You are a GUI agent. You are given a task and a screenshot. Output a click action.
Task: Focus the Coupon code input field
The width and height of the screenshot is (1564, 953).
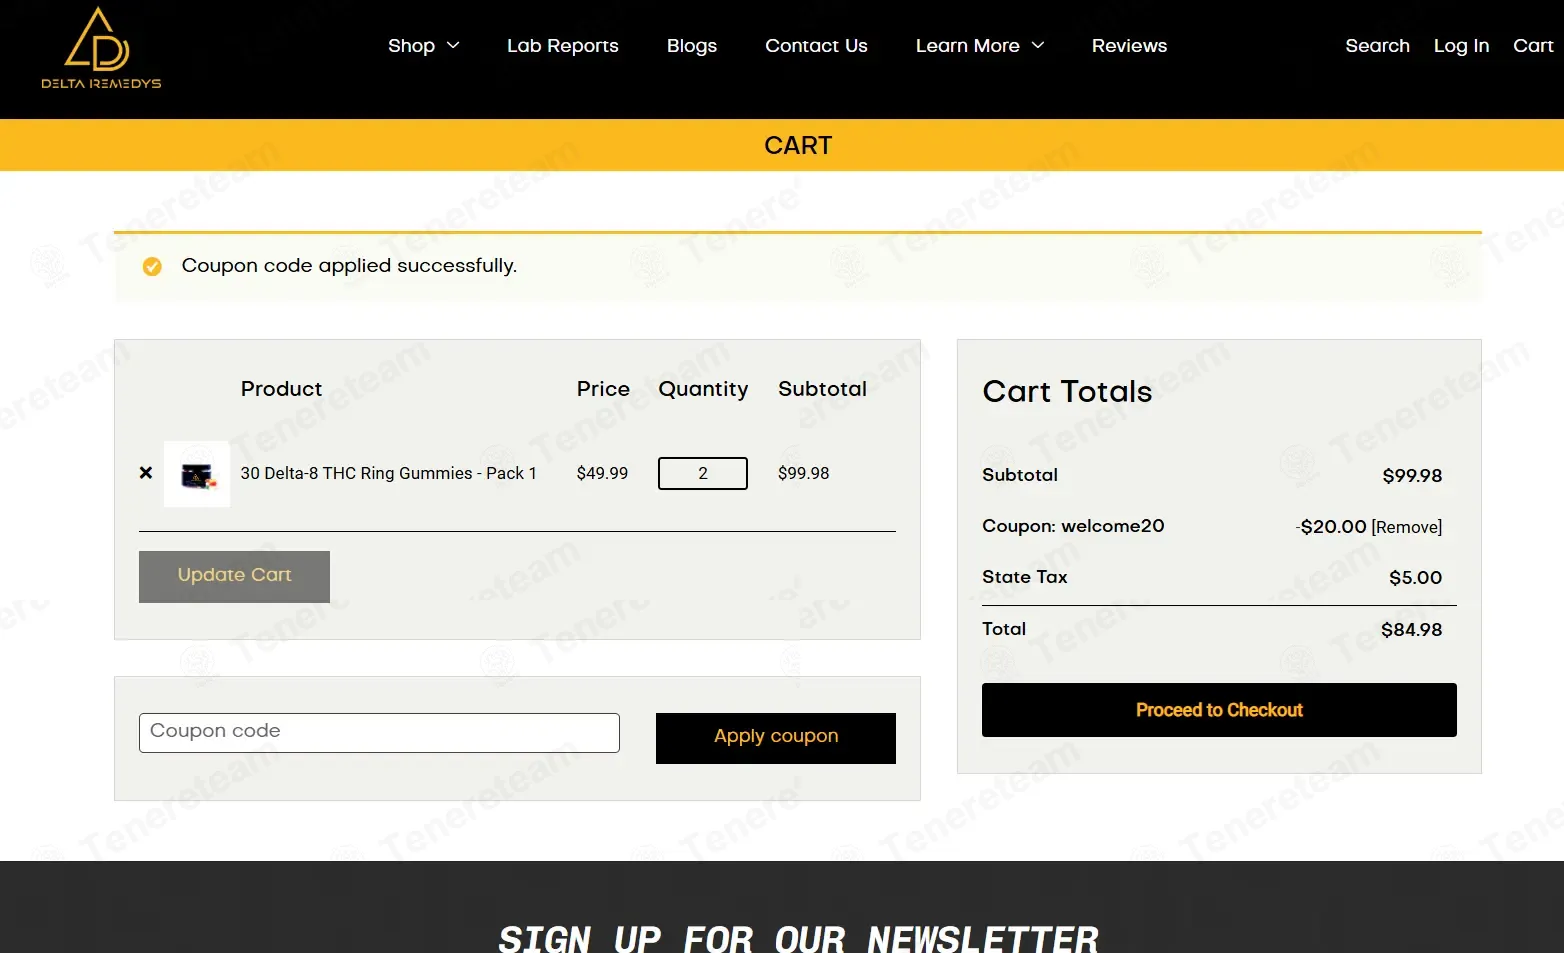point(379,733)
